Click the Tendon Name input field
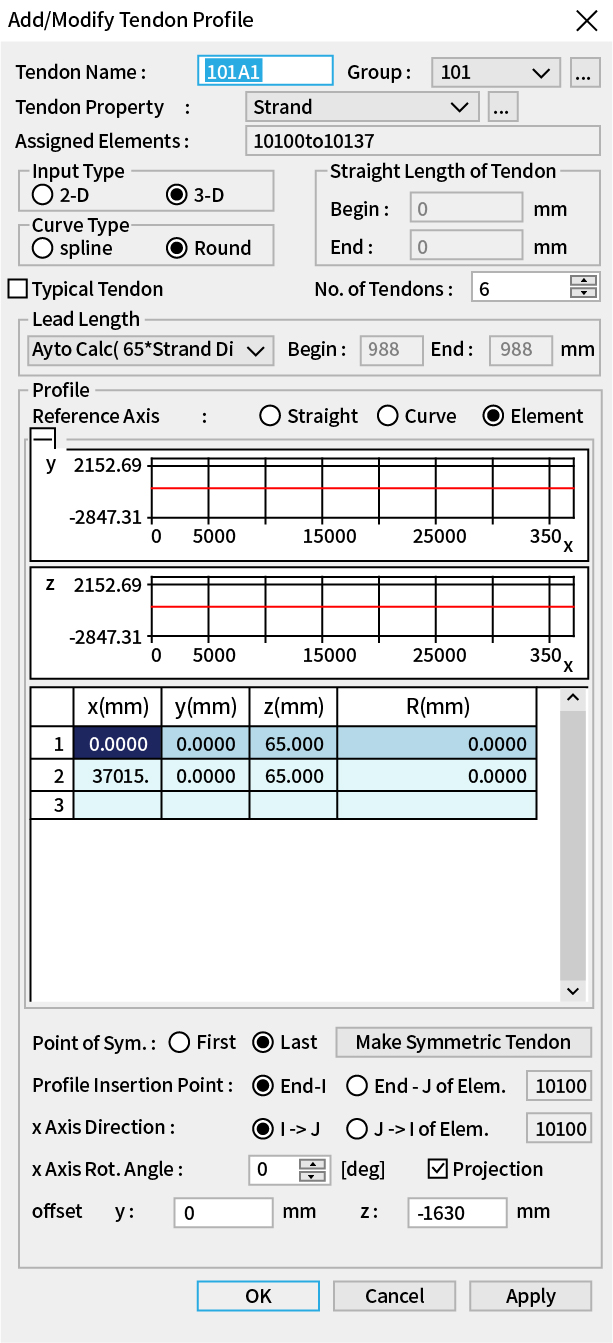This screenshot has width=613, height=1343. click(x=265, y=72)
